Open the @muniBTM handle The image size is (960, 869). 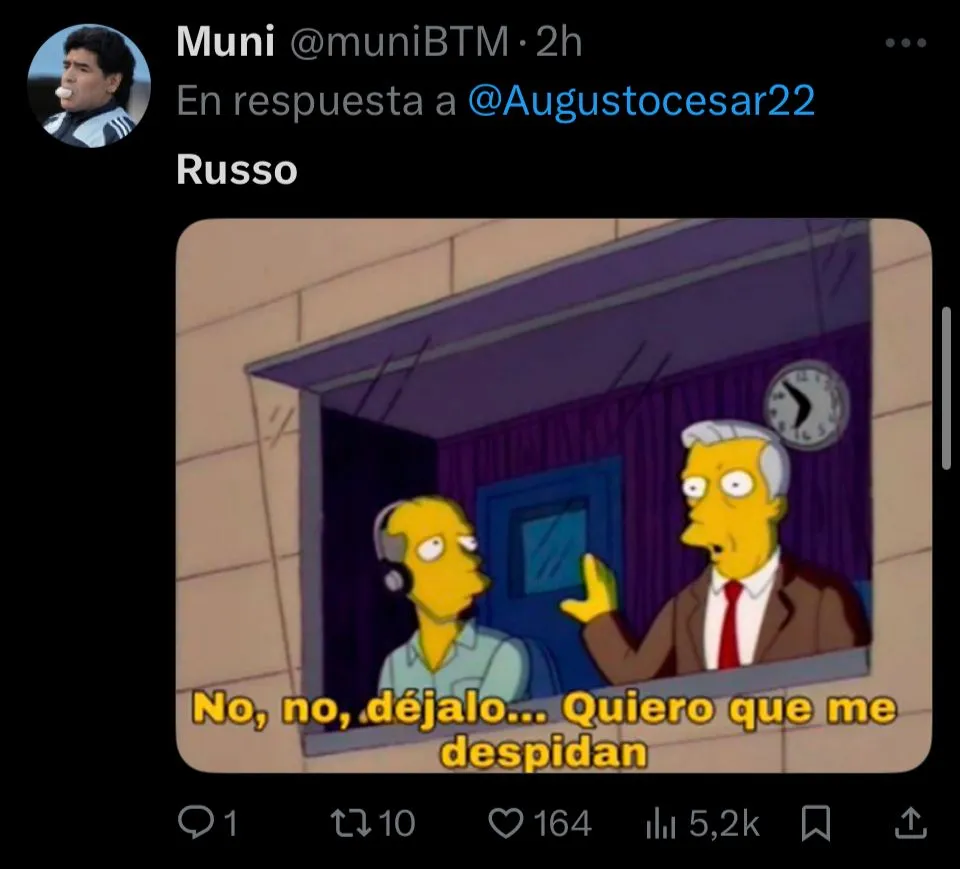click(x=399, y=42)
